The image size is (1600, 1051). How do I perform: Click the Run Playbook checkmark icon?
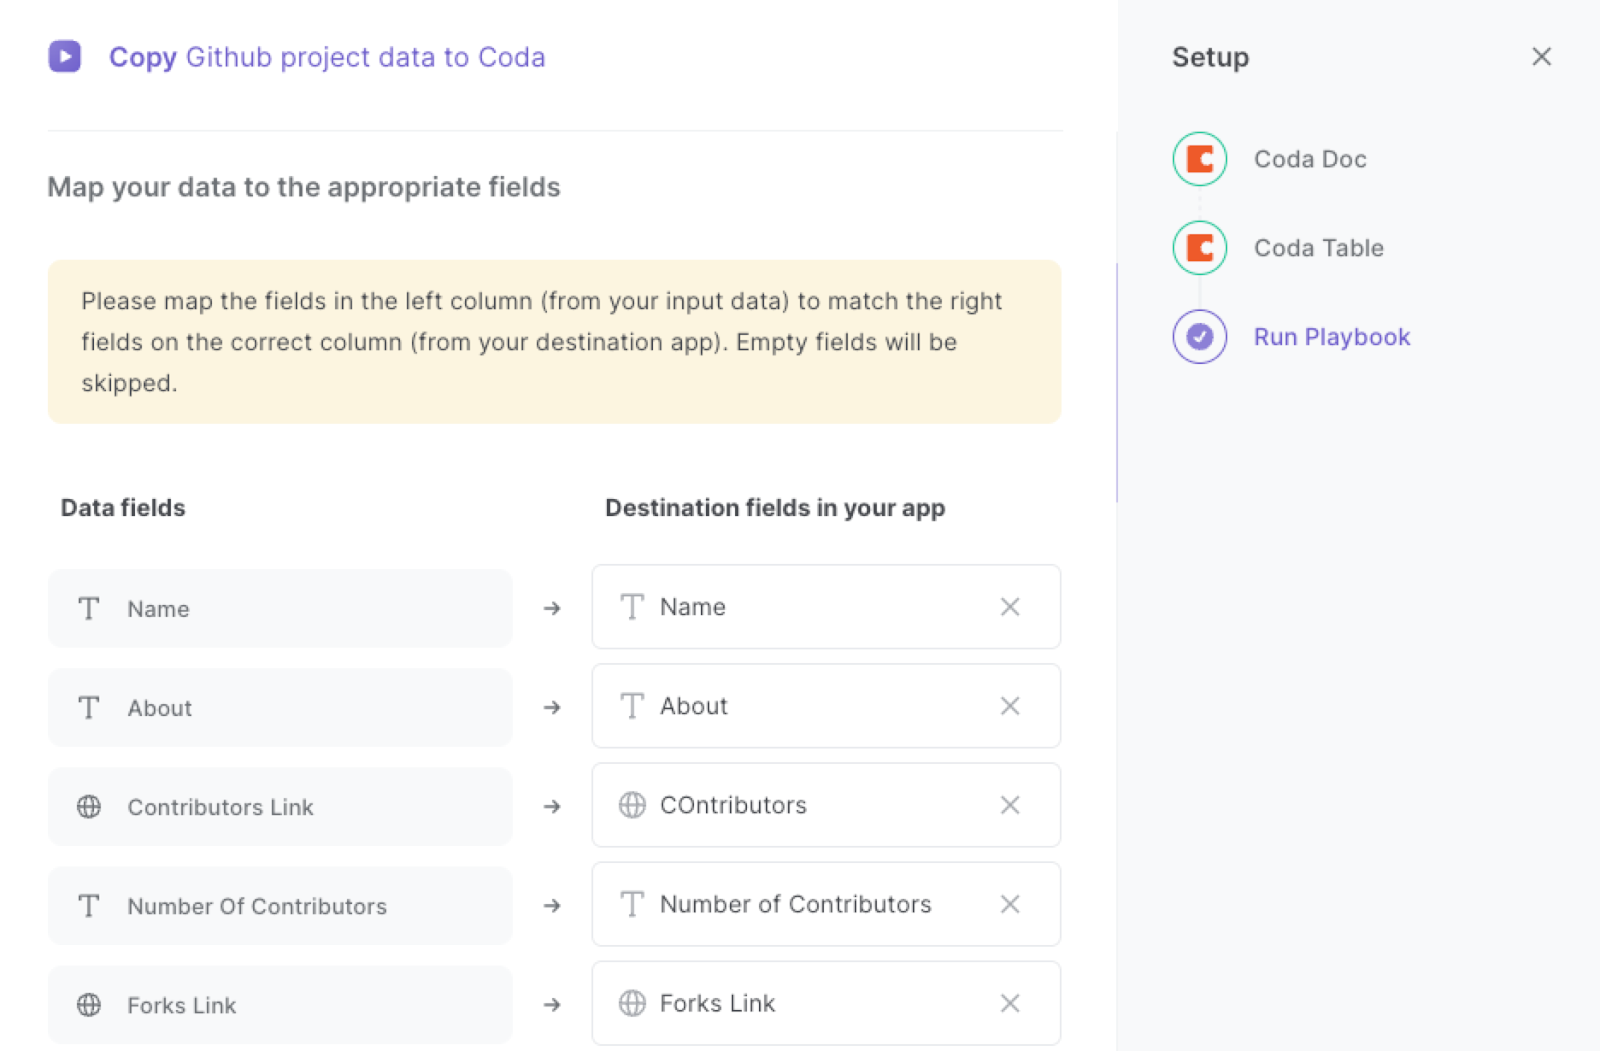click(x=1199, y=337)
